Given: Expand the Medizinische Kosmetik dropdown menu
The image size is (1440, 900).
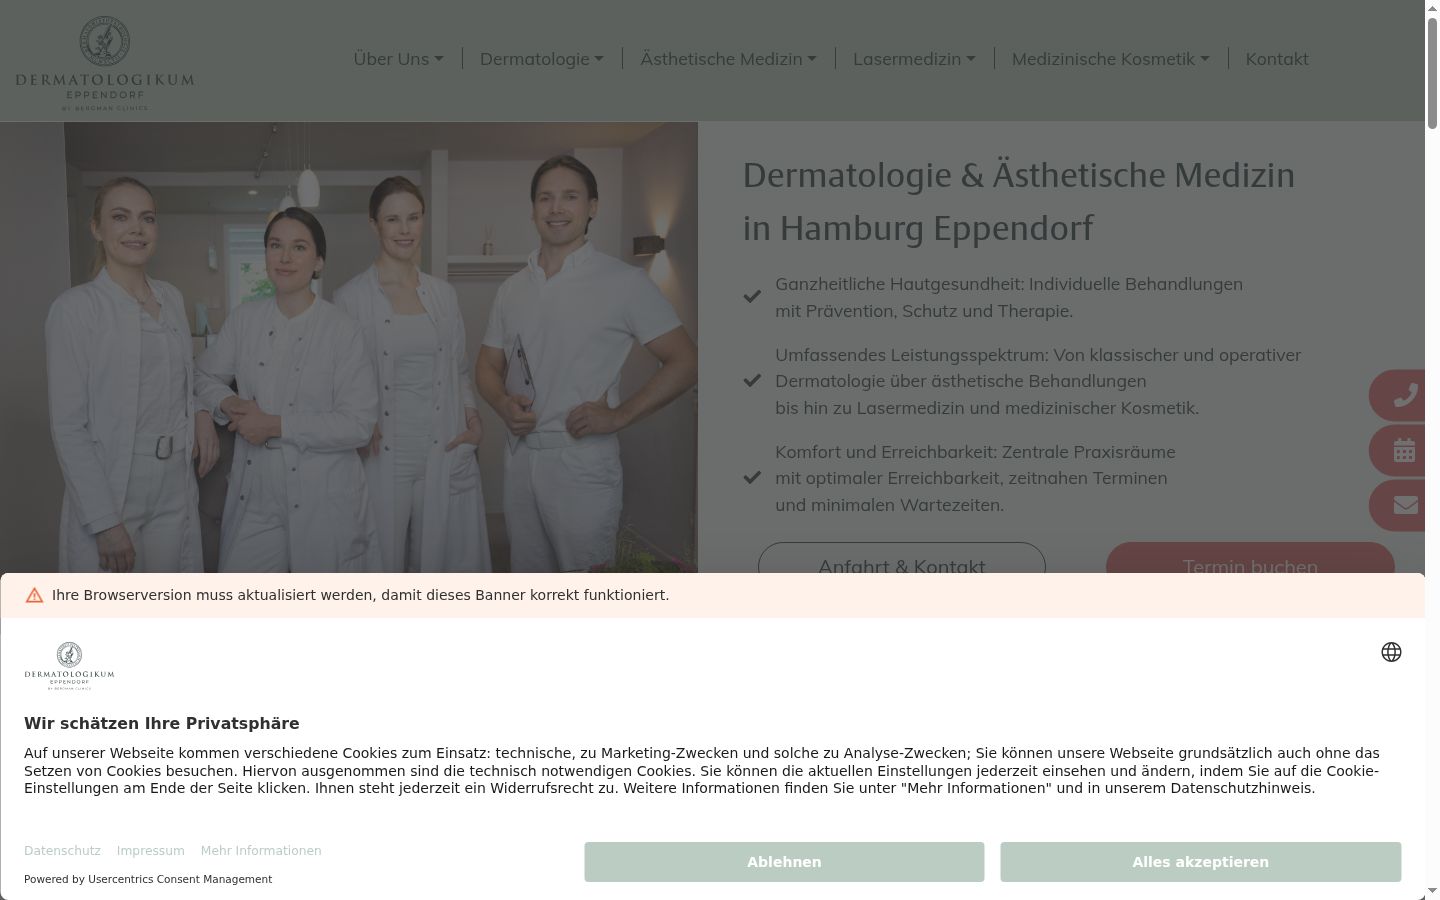Looking at the screenshot, I should [1110, 59].
